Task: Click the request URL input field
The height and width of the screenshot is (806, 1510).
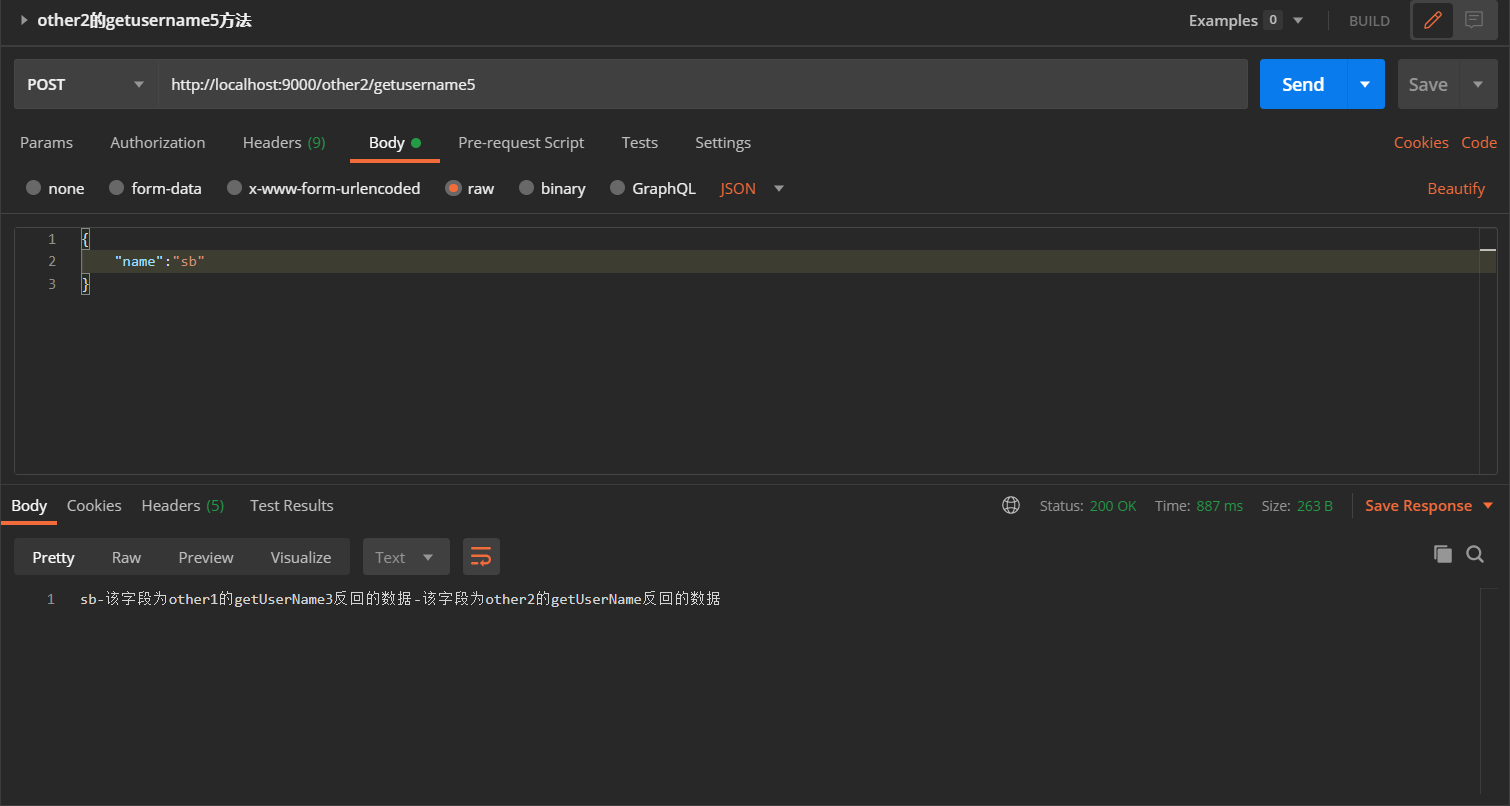Action: (703, 84)
